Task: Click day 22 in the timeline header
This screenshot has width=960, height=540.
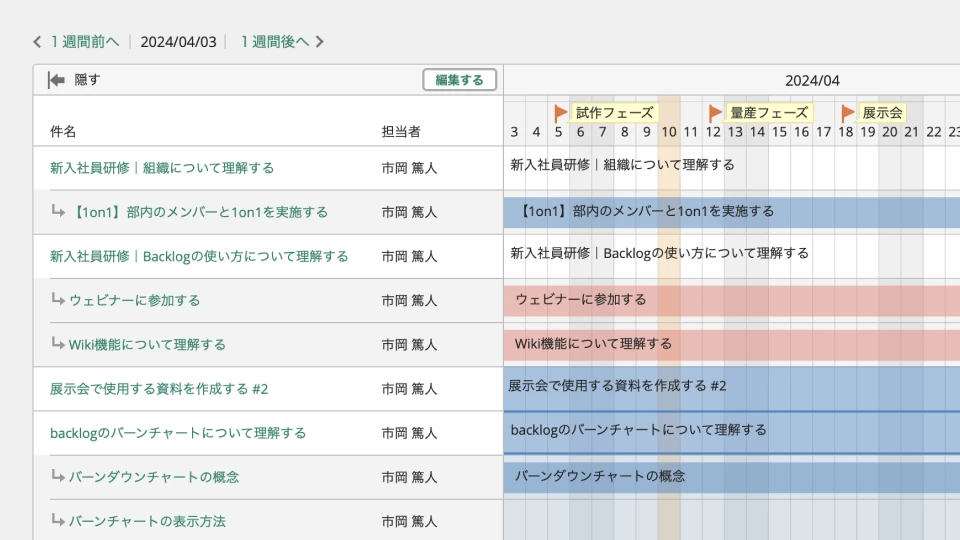Action: 934,132
